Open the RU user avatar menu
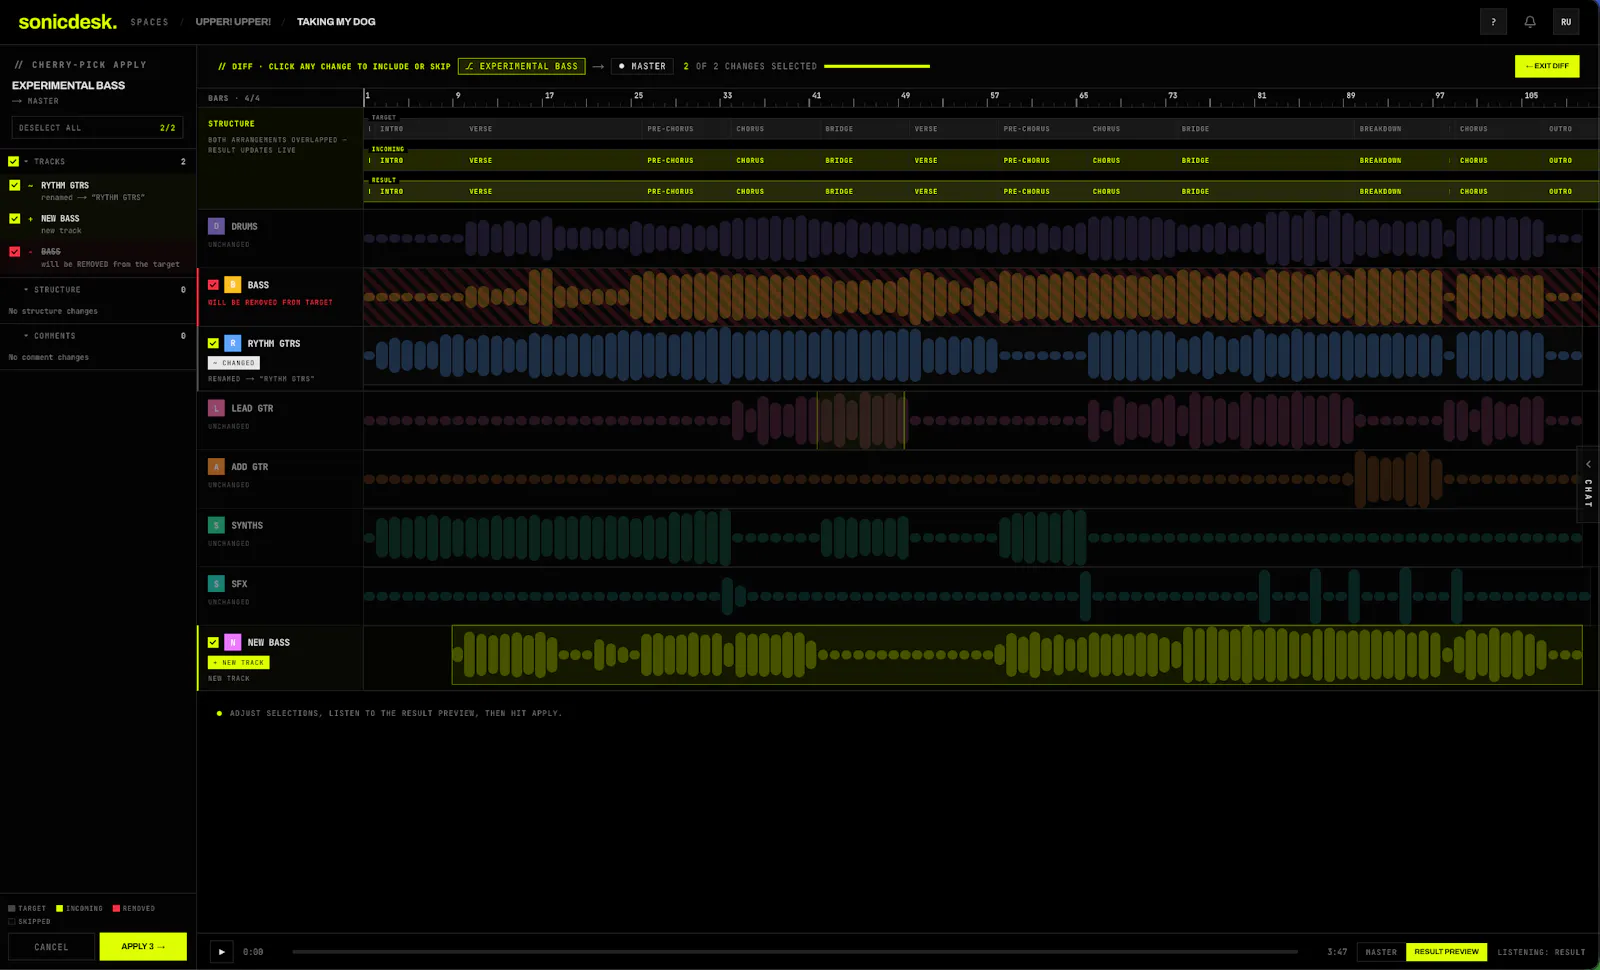1600x970 pixels. pyautogui.click(x=1566, y=22)
